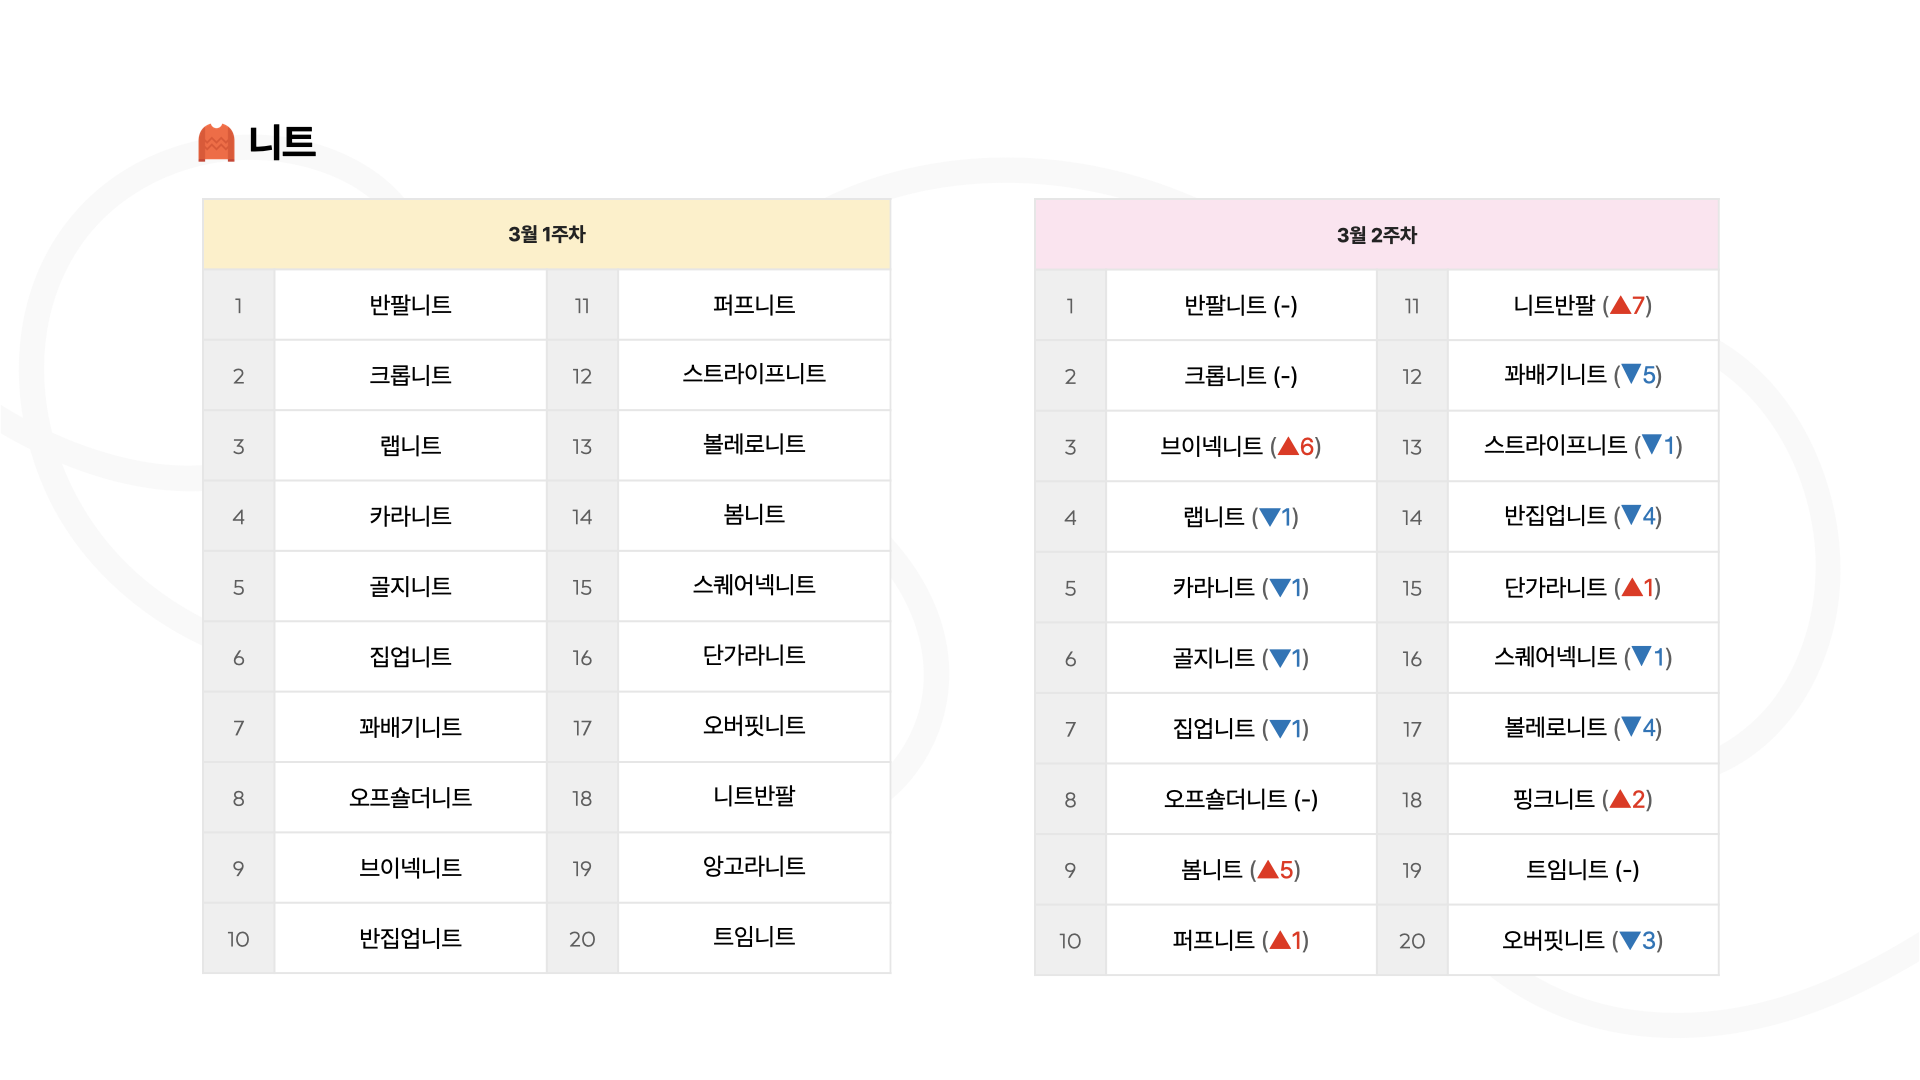1920x1080 pixels.
Task: Click 볼레로니트 (▼4) entry
Action: point(1583,727)
